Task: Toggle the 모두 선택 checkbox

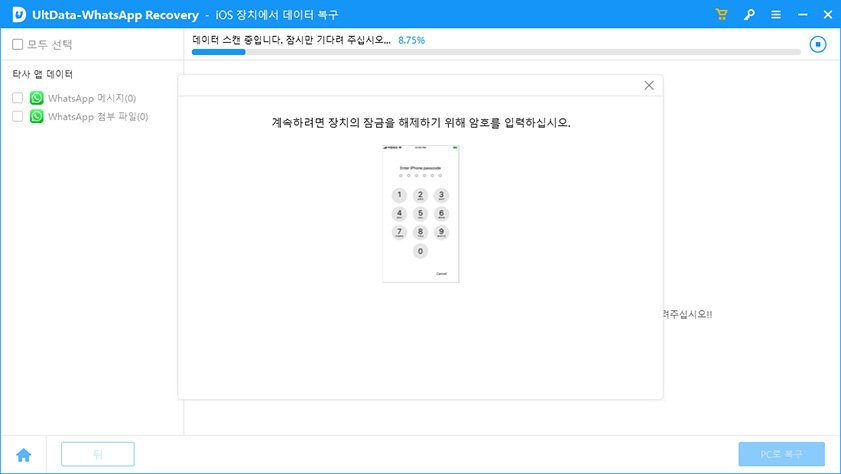Action: click(x=18, y=45)
